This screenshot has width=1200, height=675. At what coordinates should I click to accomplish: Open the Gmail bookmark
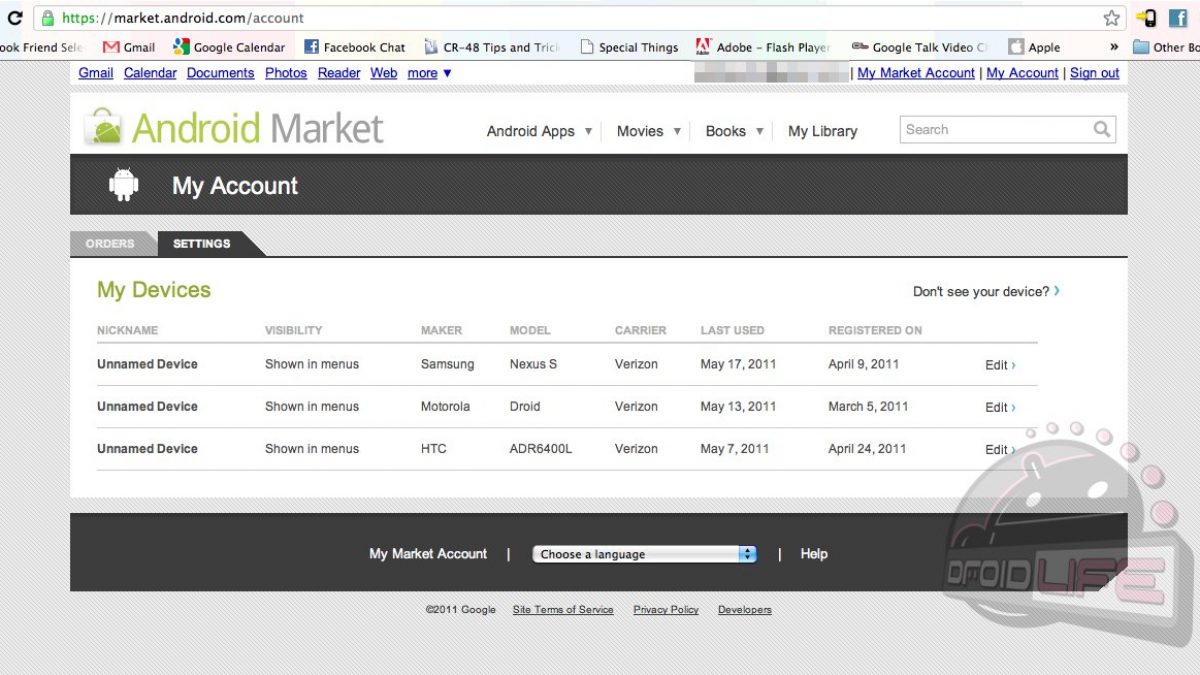129,47
